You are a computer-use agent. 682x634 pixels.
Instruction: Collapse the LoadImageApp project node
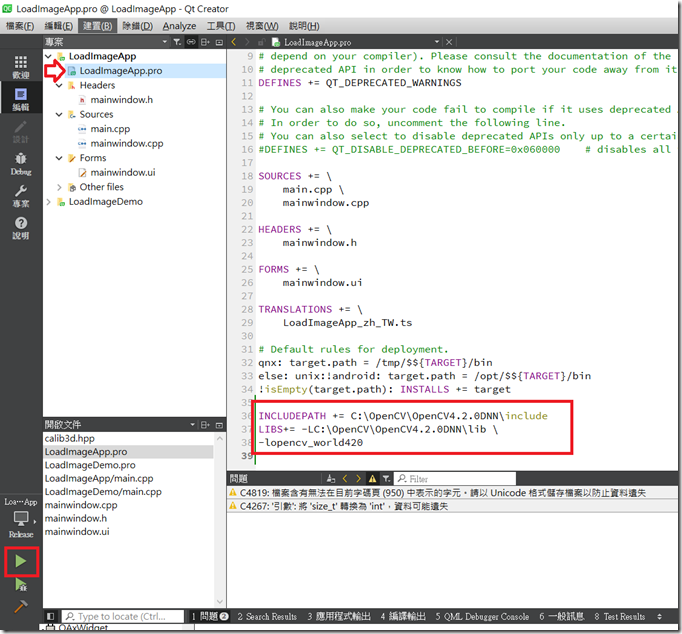(x=48, y=56)
